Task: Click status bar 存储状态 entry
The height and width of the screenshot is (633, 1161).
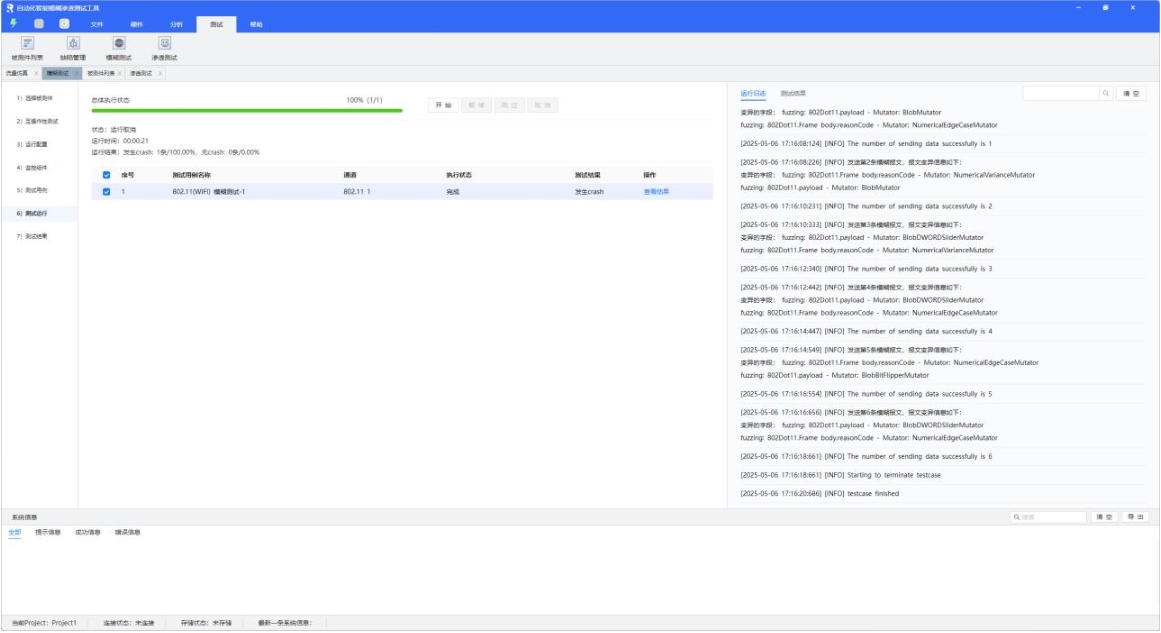Action: 207,623
